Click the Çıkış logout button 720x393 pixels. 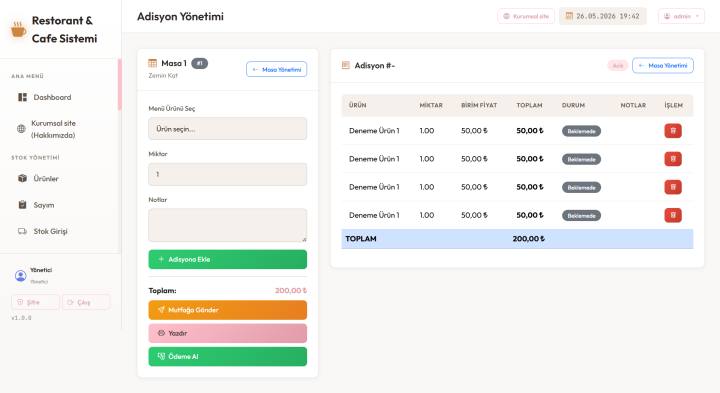pyautogui.click(x=86, y=302)
